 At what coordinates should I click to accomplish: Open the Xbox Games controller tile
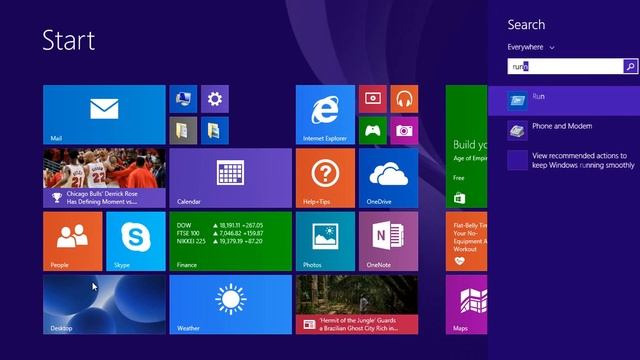point(373,131)
